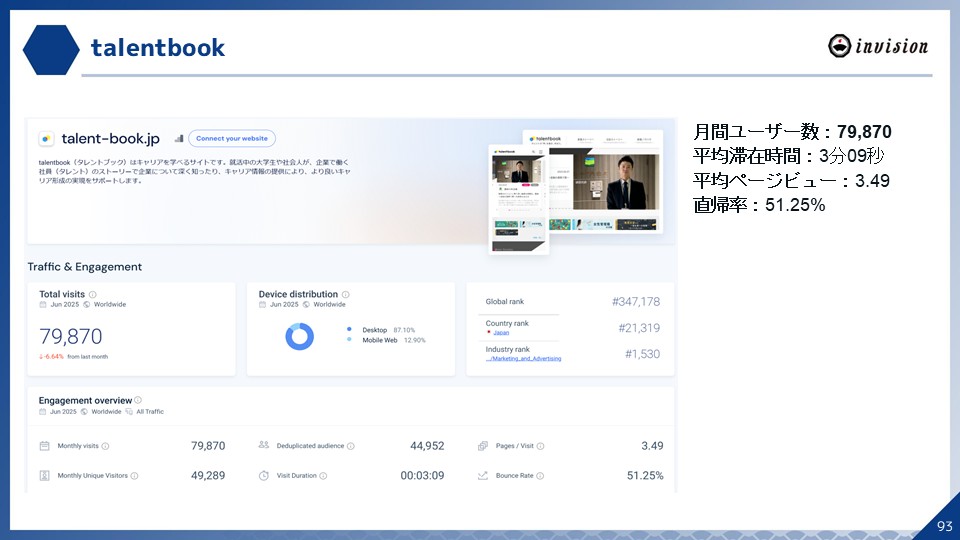The width and height of the screenshot is (960, 540).
Task: Click the 51.25% Bounce Rate value
Action: click(x=645, y=475)
